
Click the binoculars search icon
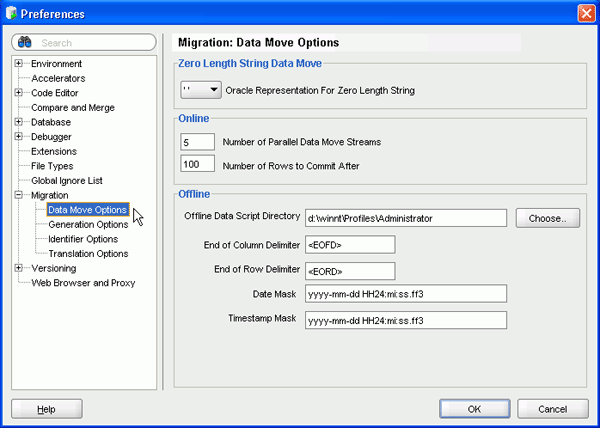tap(25, 43)
